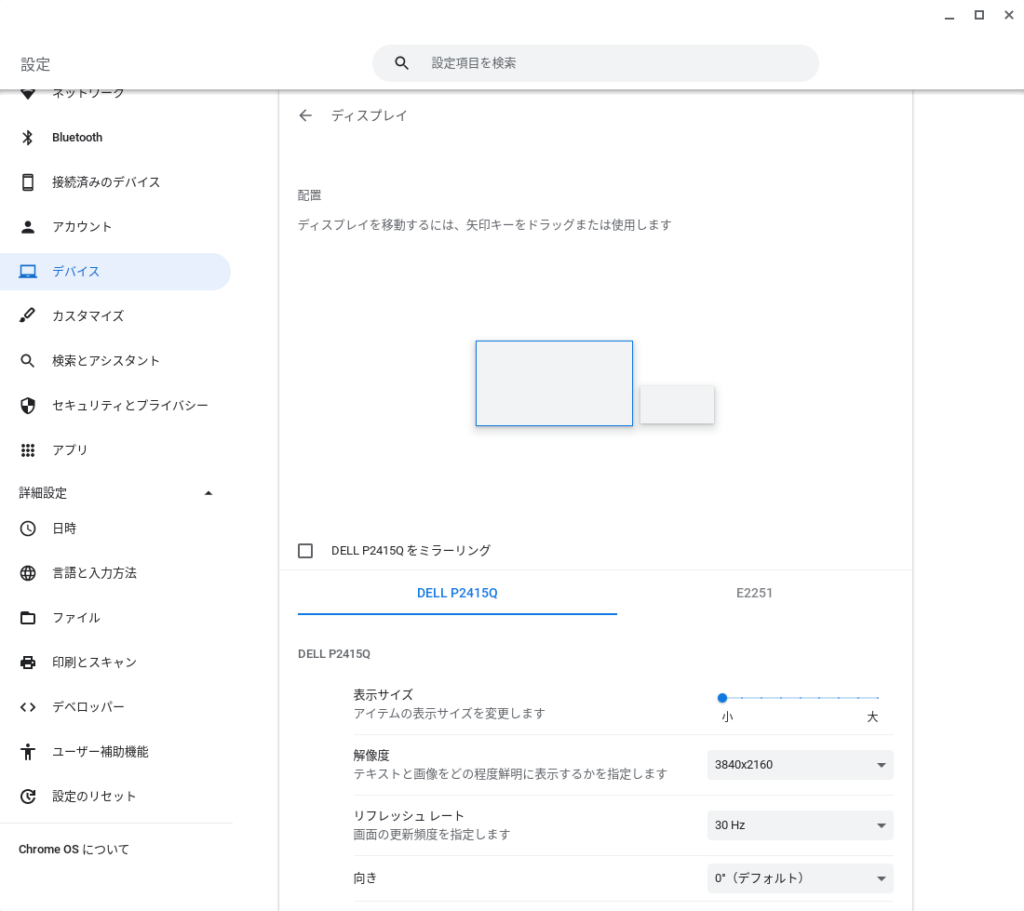The width and height of the screenshot is (1024, 911).
Task: Click the shield icon for セキュリティとプライバシー
Action: [x=27, y=406]
